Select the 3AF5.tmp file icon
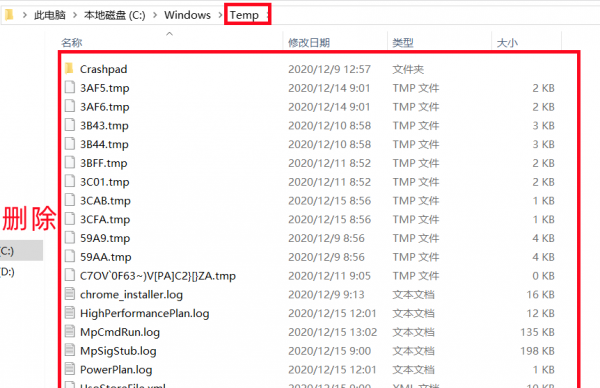Screen dimensions: 600x388 click(70, 88)
